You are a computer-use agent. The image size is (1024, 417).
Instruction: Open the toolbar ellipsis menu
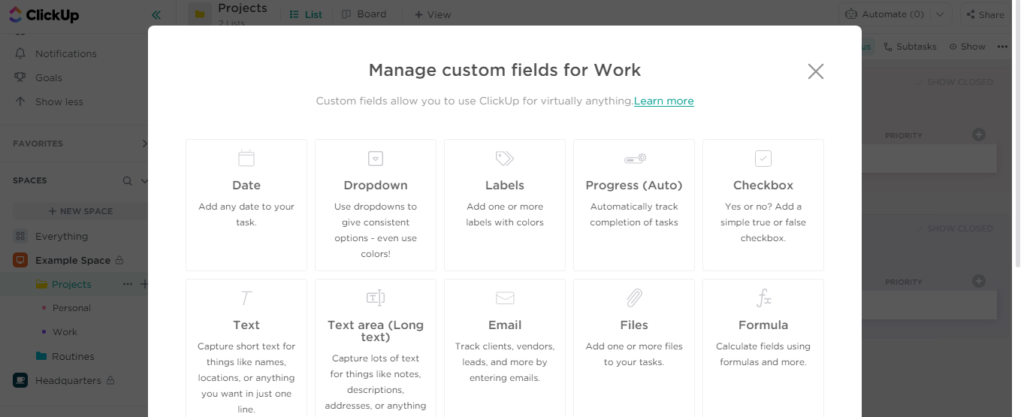[x=1002, y=46]
